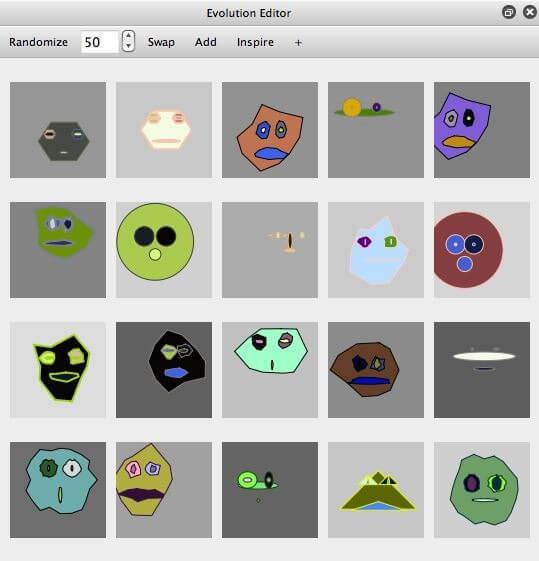Select the faint tan features on gray thumbnail

pyautogui.click(x=270, y=250)
